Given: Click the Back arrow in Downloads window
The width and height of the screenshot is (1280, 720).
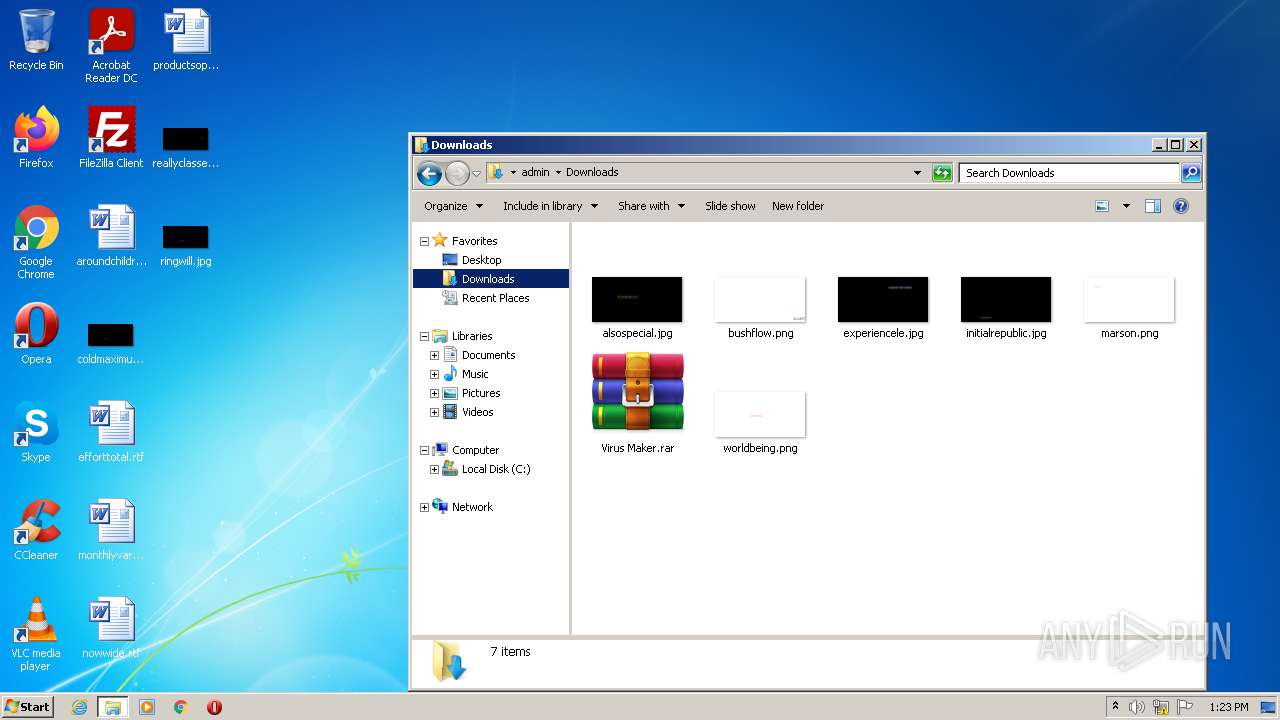Looking at the screenshot, I should tap(429, 173).
